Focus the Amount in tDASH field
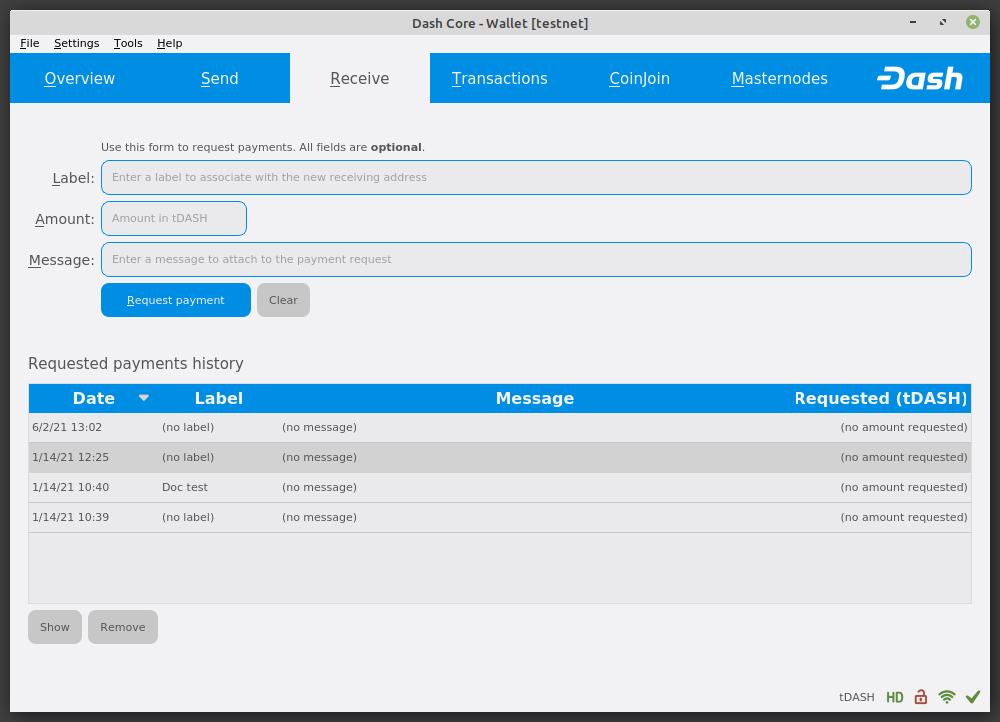The width and height of the screenshot is (1000, 722). (173, 218)
